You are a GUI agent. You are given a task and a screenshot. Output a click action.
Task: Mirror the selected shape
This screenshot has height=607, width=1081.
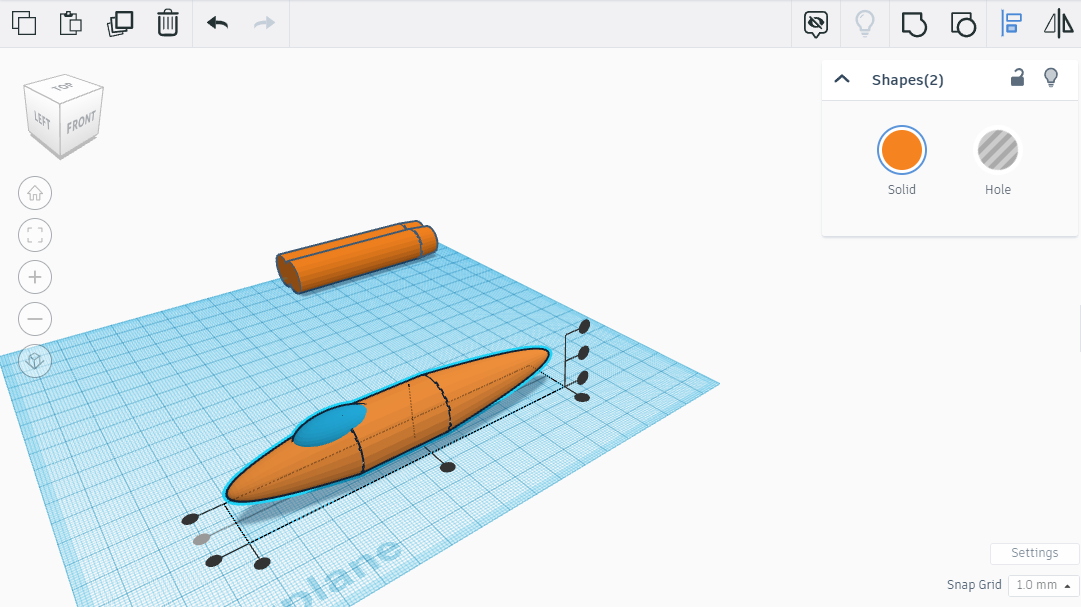(x=1059, y=24)
